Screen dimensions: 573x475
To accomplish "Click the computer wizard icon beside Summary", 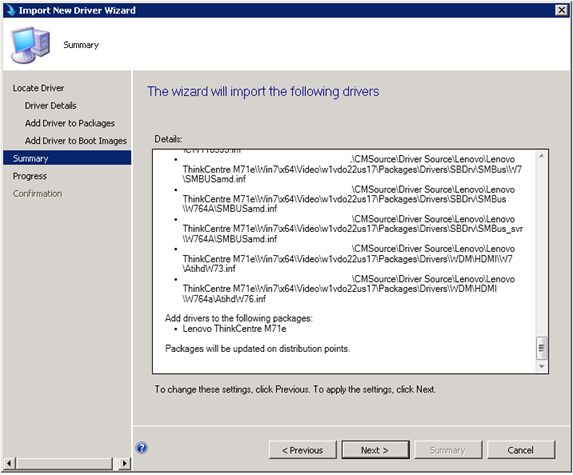I will (x=30, y=45).
